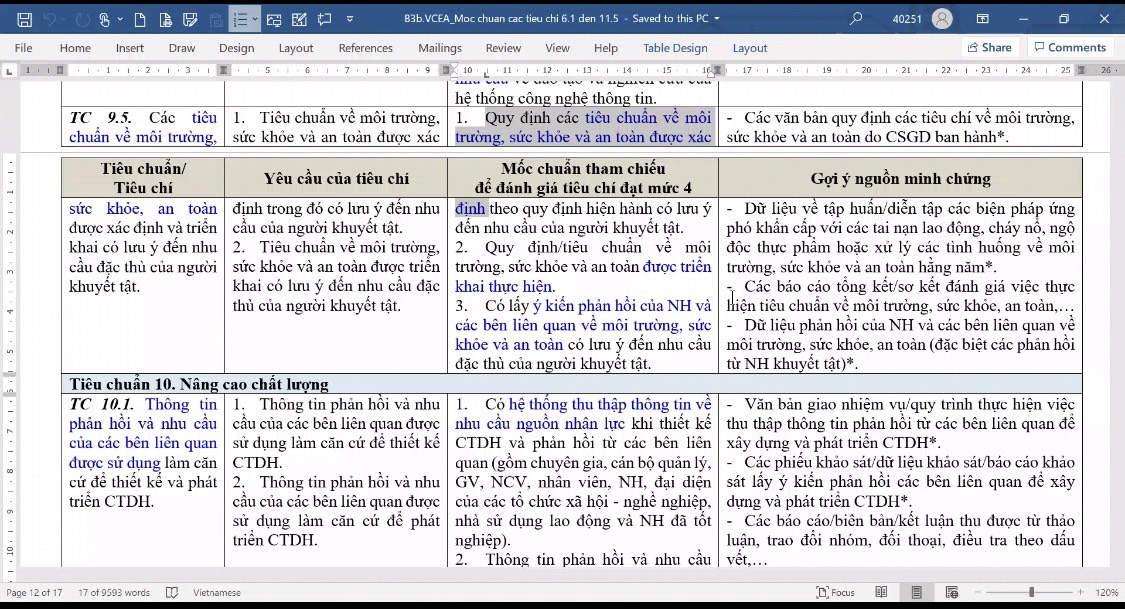Open Customize Quick Access Toolbar dropdown
This screenshot has width=1125, height=609.
[x=350, y=19]
